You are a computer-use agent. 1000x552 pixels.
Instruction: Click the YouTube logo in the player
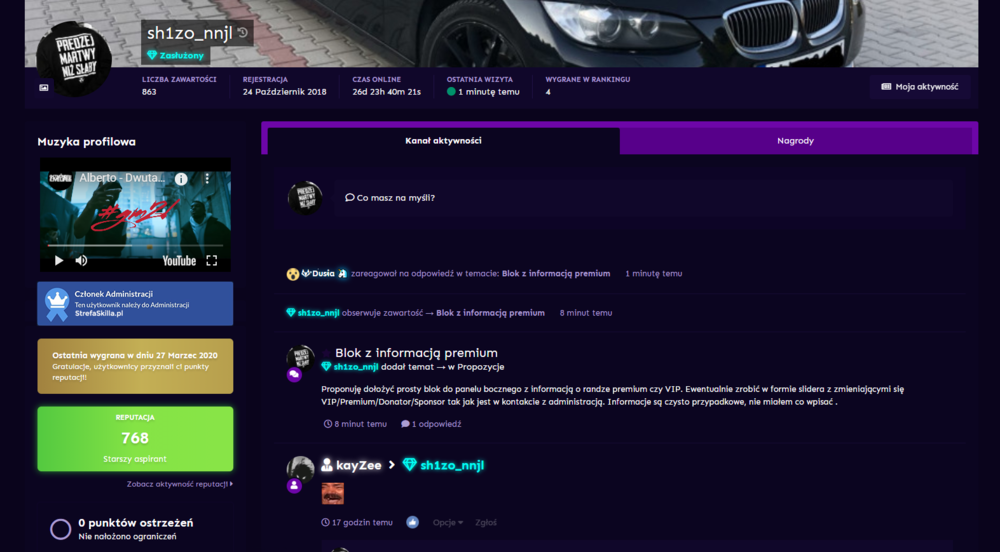[x=179, y=260]
